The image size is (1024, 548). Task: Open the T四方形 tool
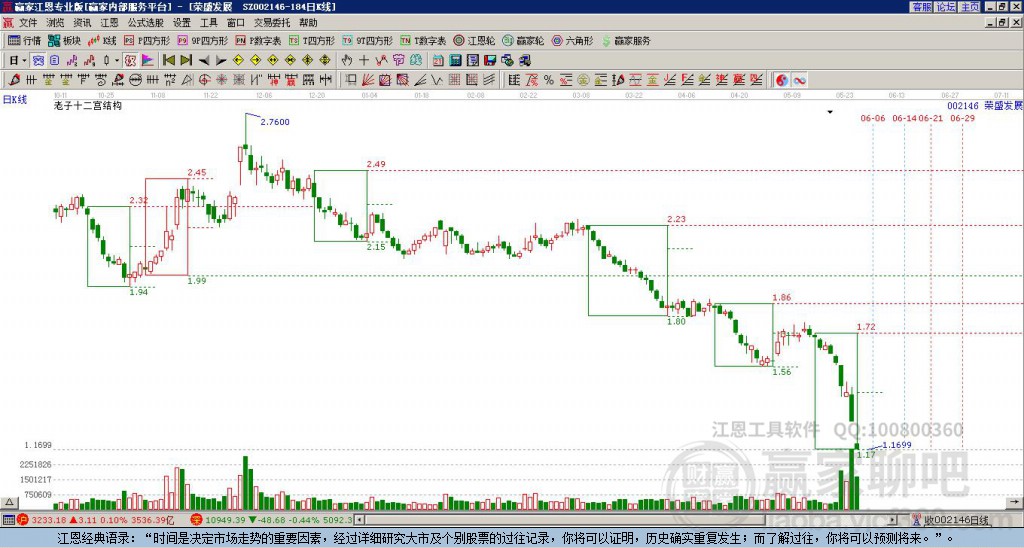312,40
